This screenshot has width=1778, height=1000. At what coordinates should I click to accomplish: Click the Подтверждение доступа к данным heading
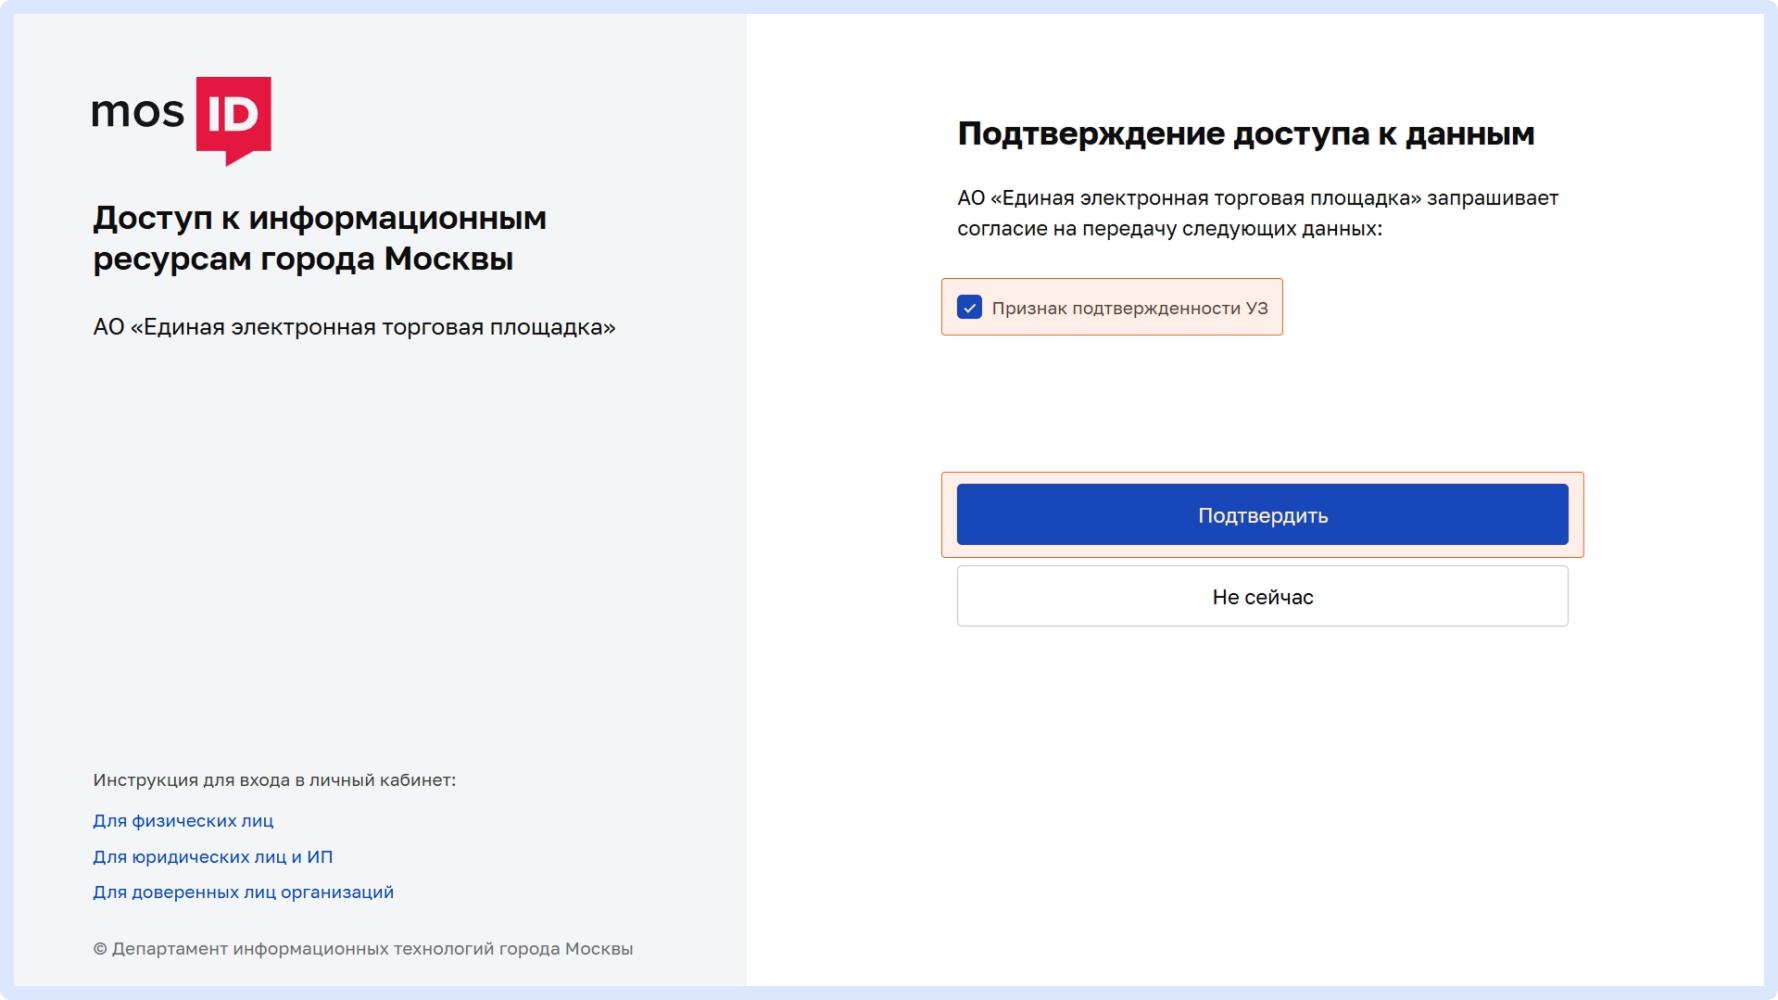[x=1246, y=134]
